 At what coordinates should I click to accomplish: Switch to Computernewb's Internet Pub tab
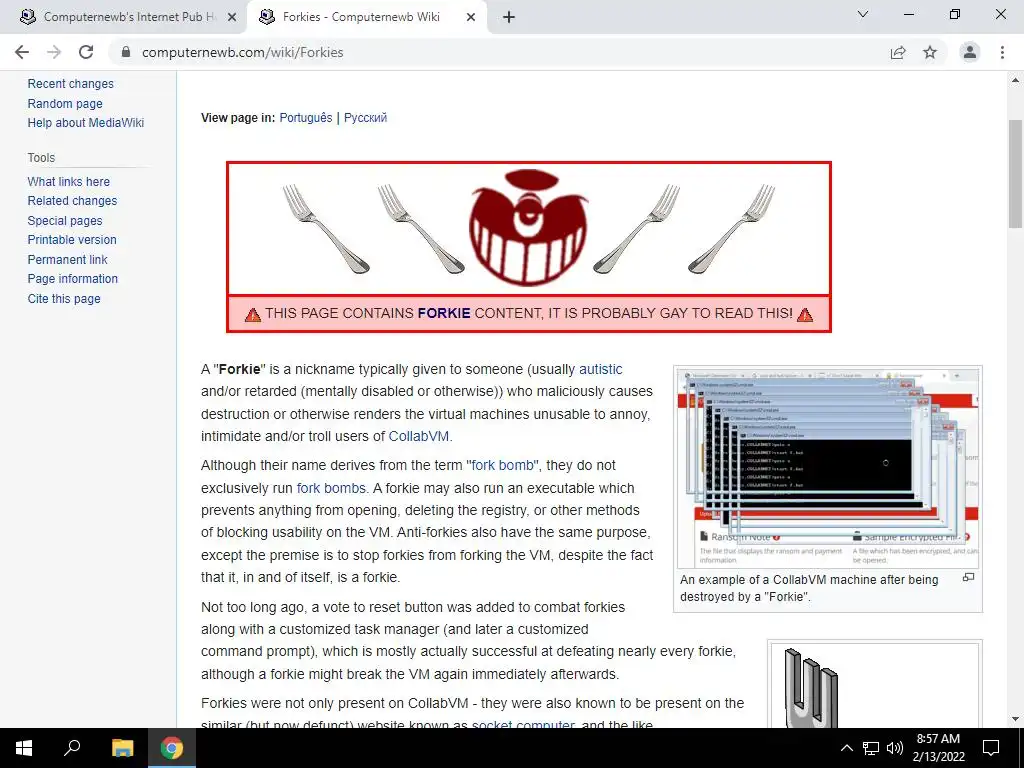(x=124, y=18)
